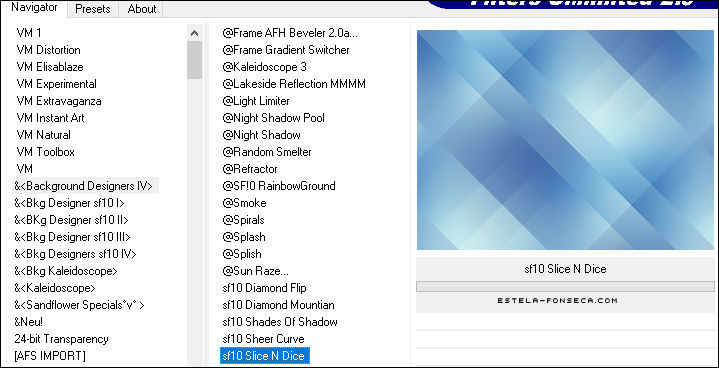This screenshot has width=719, height=368.
Task: Select &<Bkg Kaleidoscope> category
Action: (x=66, y=271)
